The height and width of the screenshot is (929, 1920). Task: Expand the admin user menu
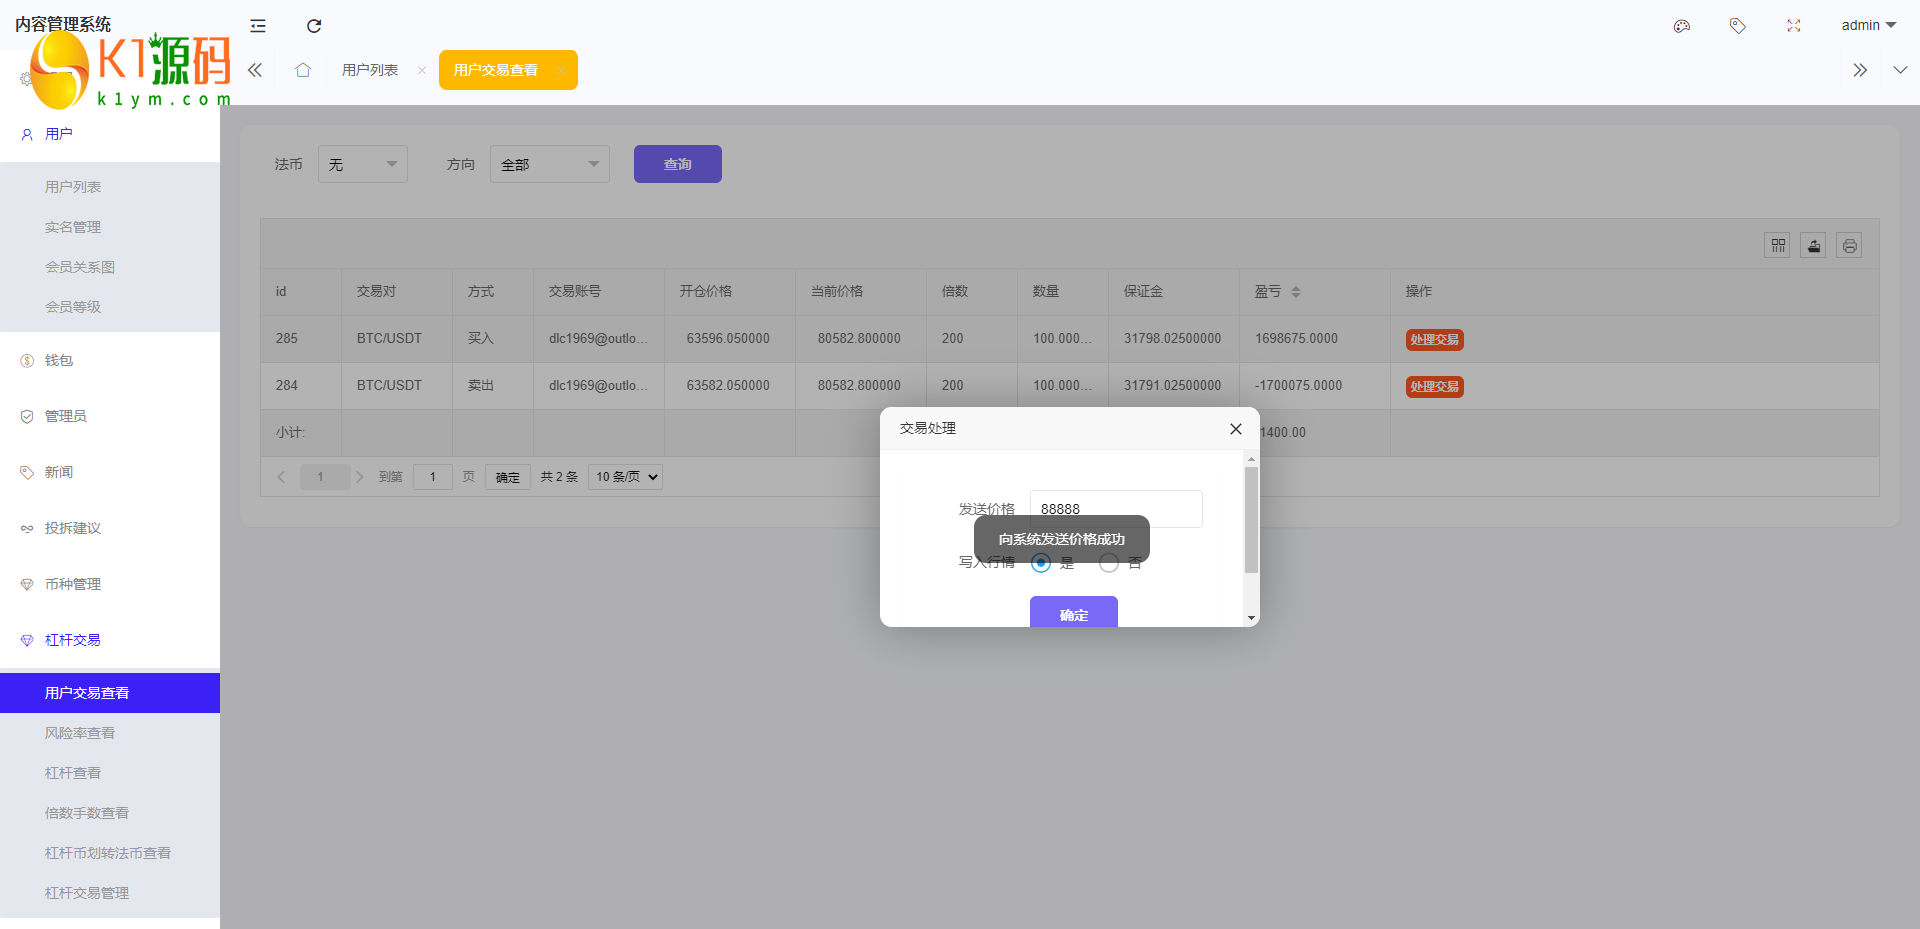pyautogui.click(x=1868, y=26)
